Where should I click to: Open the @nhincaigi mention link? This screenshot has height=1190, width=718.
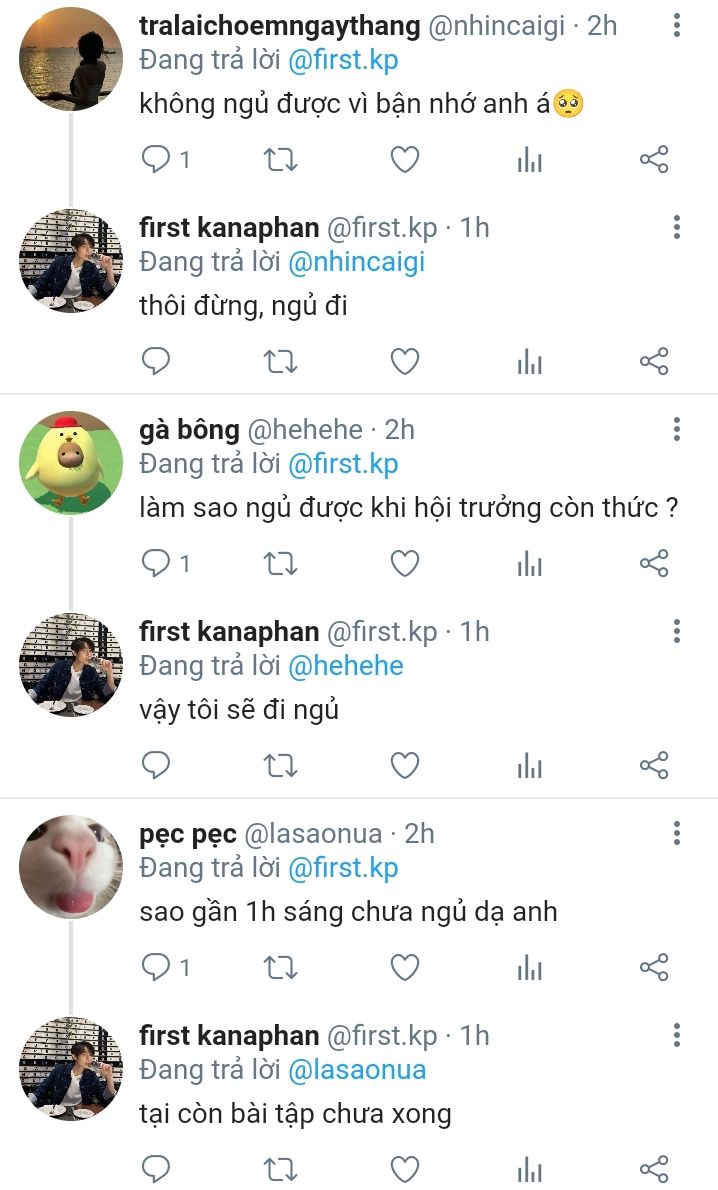click(x=356, y=262)
